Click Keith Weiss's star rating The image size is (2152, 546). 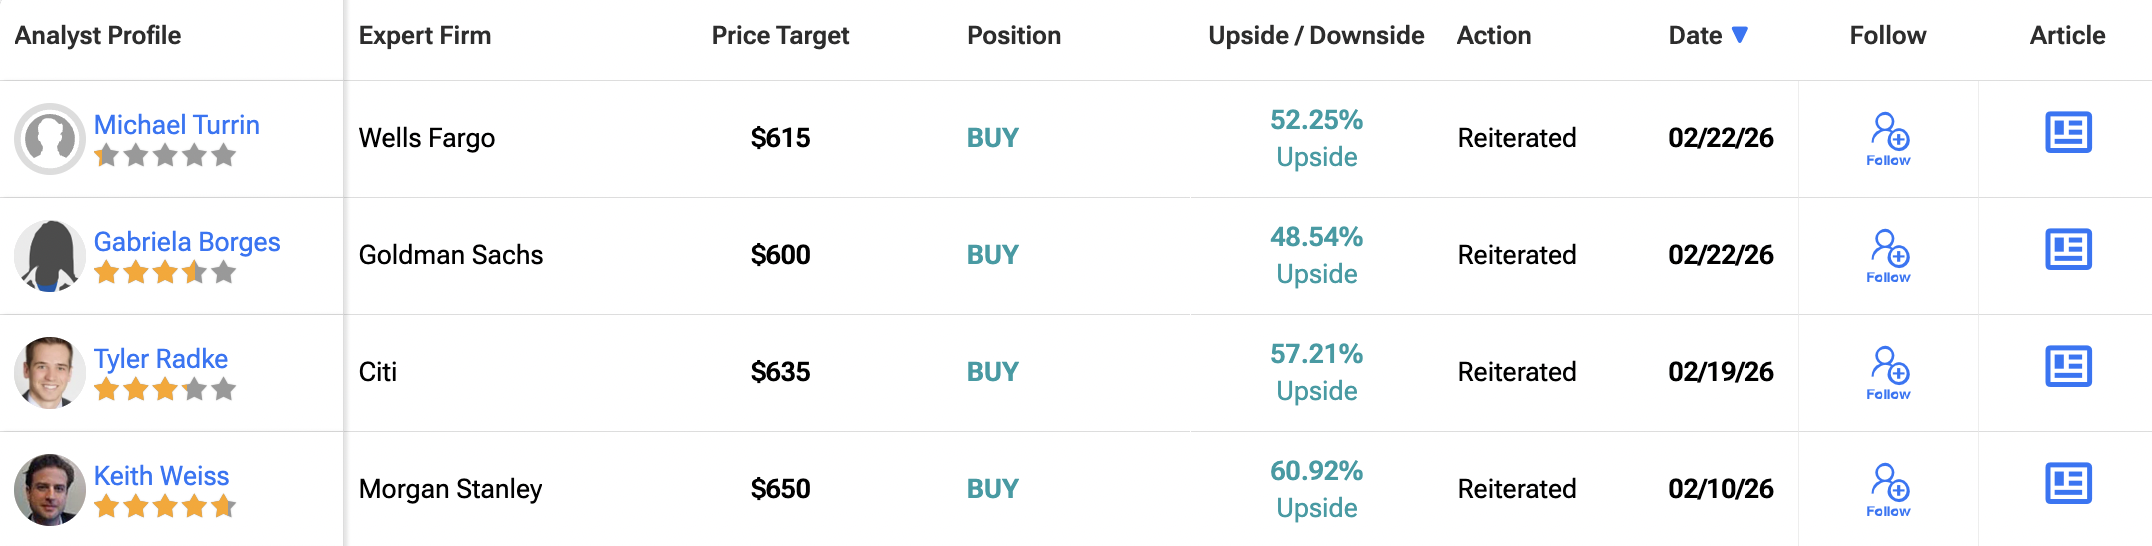(165, 507)
